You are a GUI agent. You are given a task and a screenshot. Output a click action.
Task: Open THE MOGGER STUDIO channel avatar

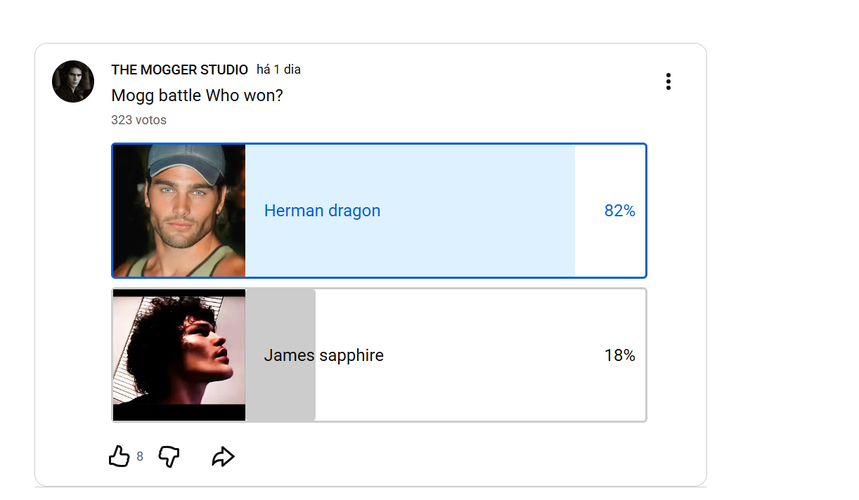pos(73,82)
